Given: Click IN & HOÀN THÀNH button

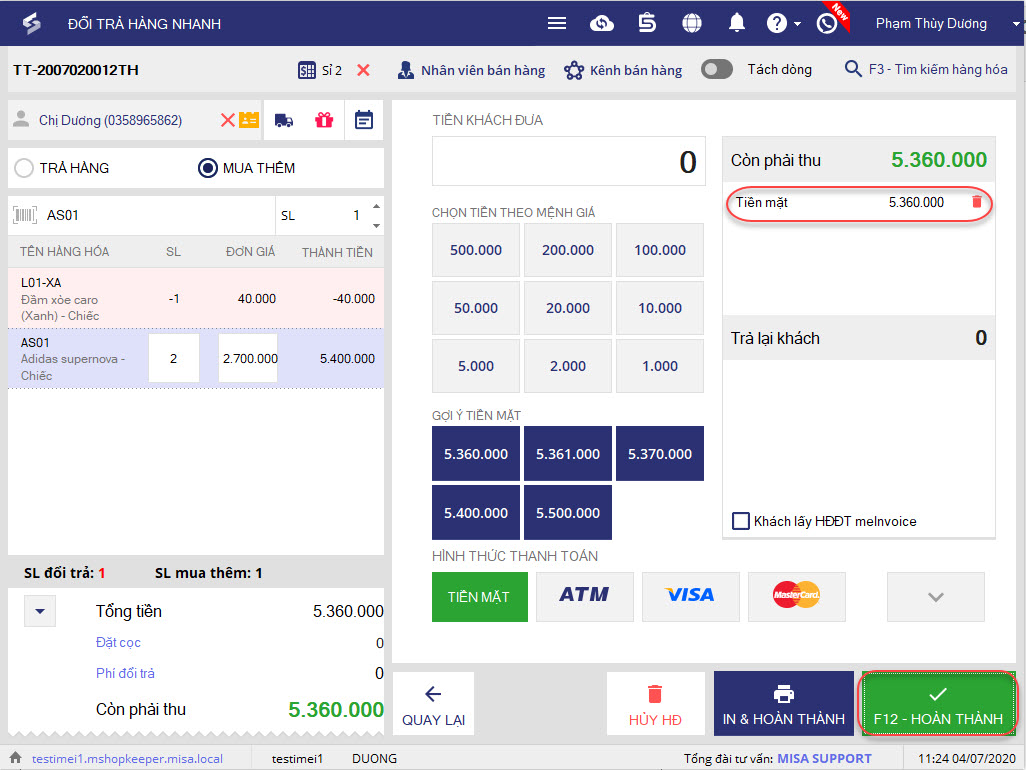Looking at the screenshot, I should (784, 705).
